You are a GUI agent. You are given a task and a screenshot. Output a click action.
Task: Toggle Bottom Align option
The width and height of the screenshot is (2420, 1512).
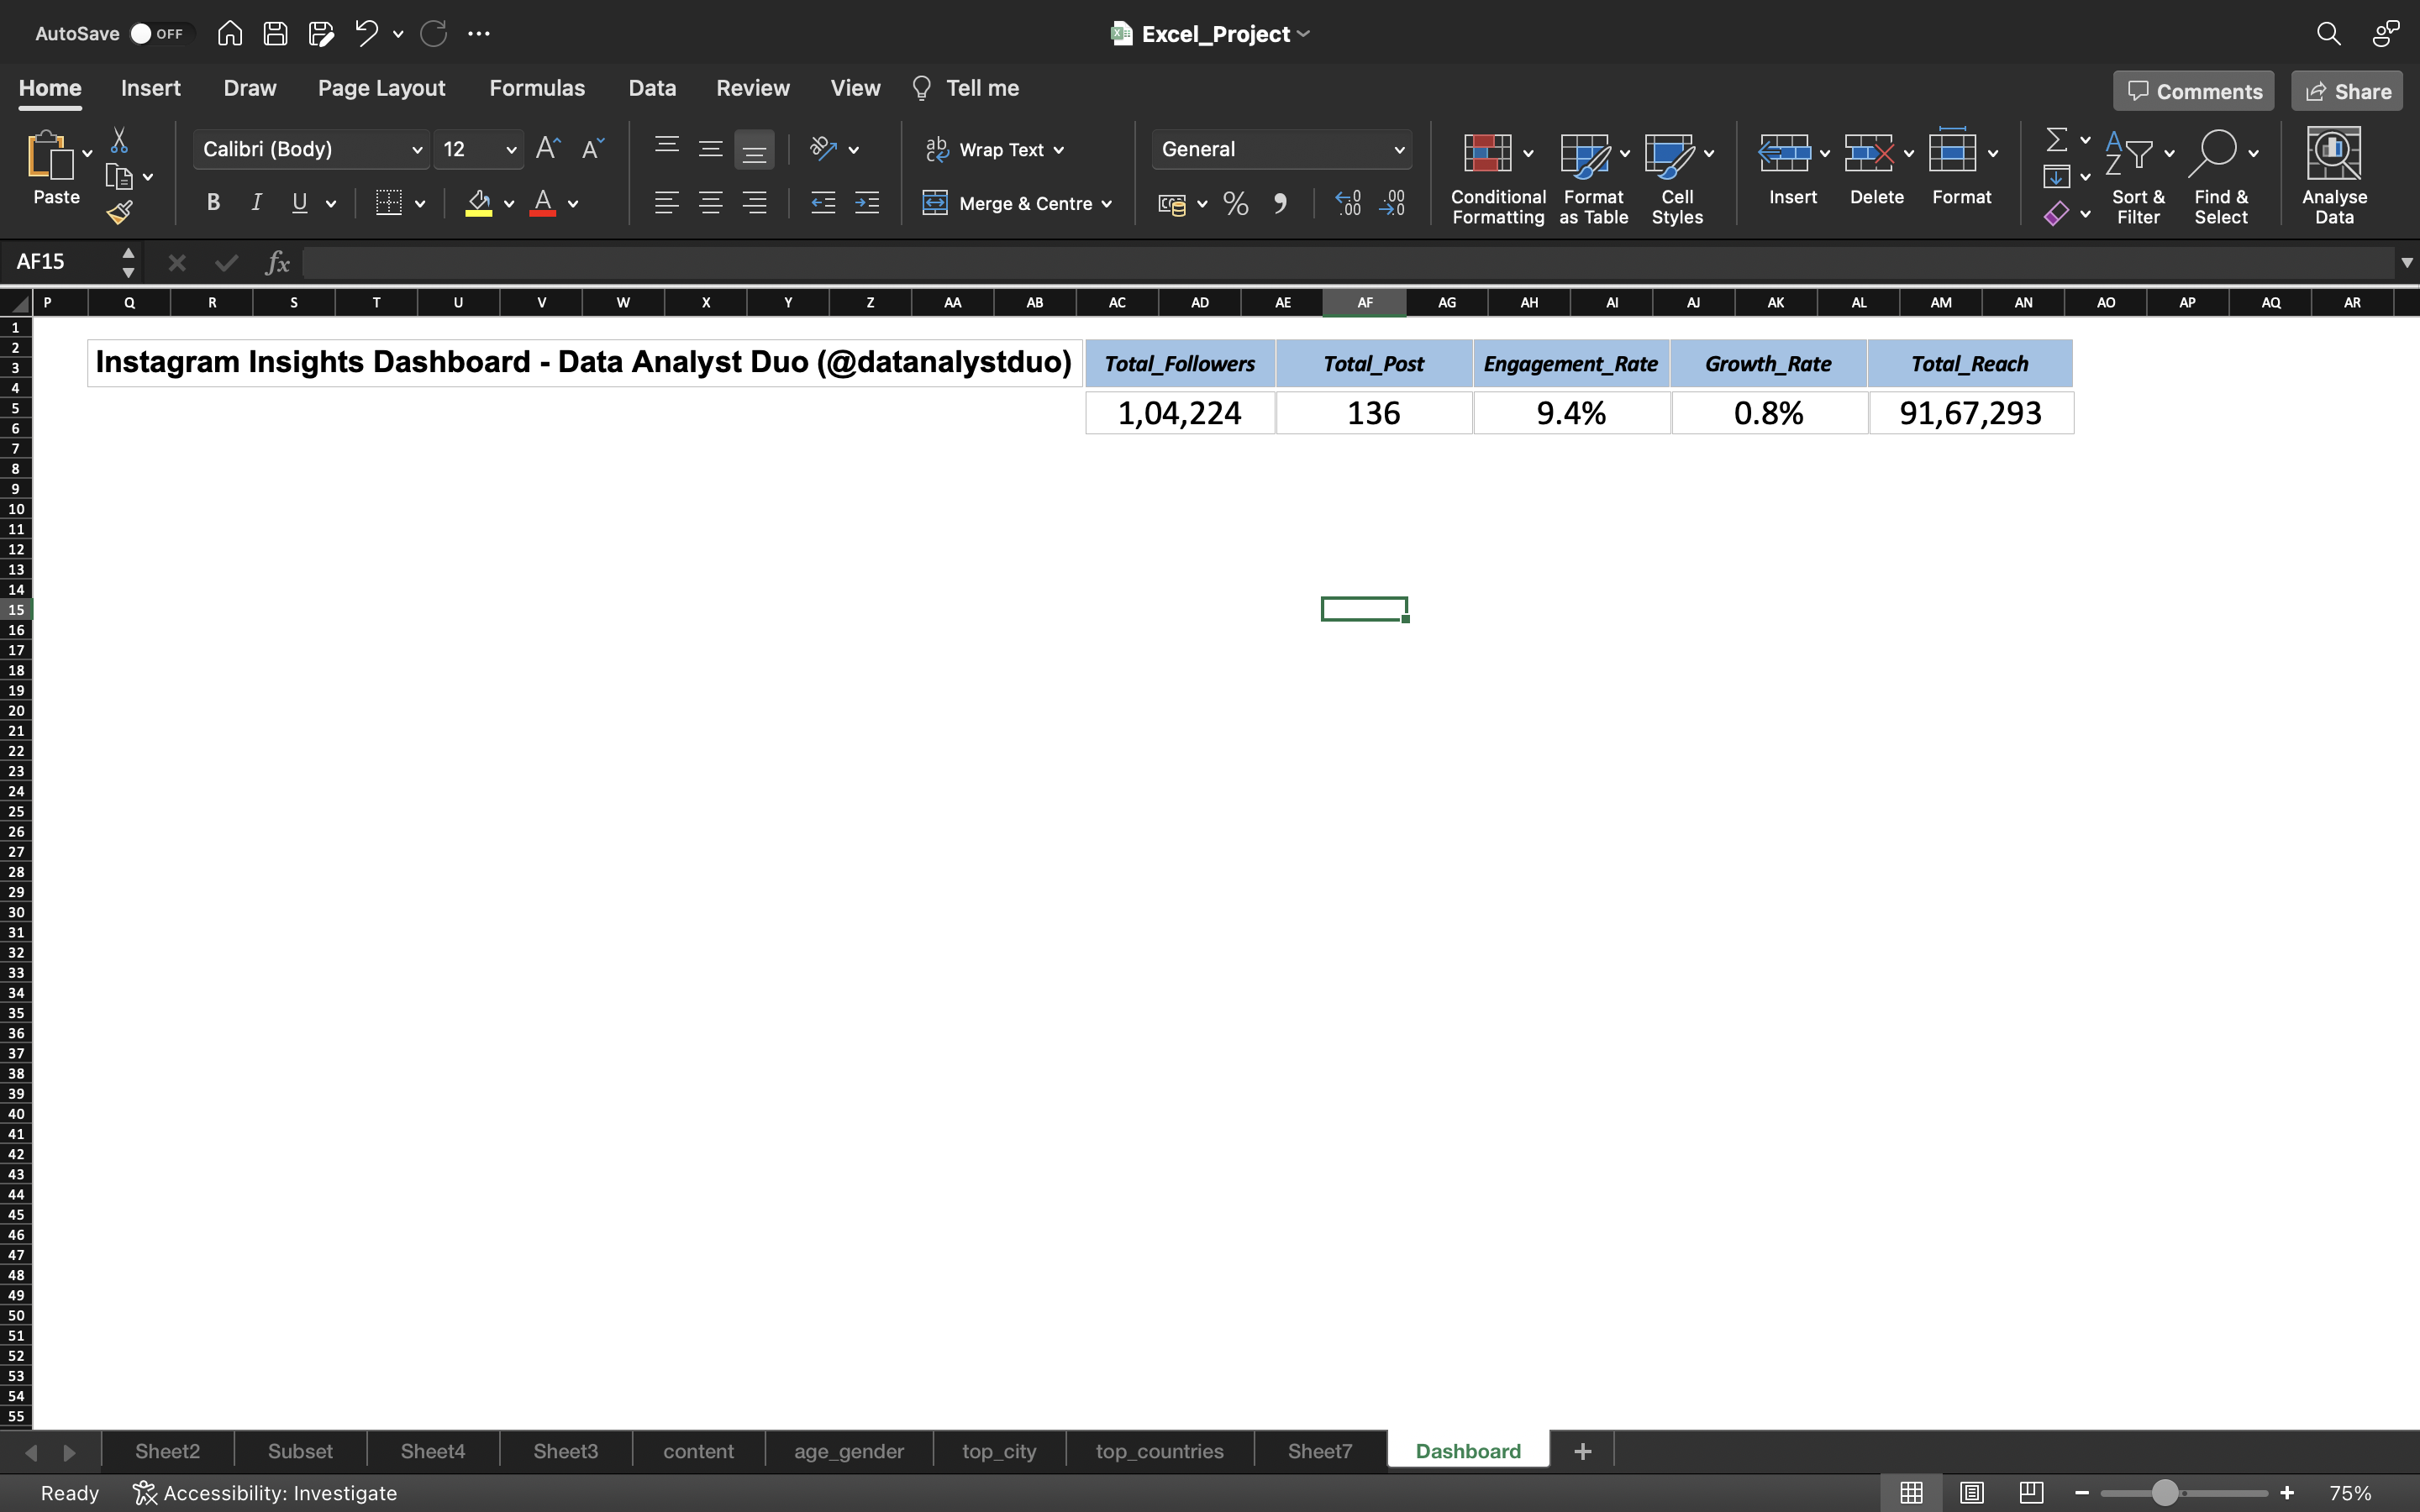(754, 150)
